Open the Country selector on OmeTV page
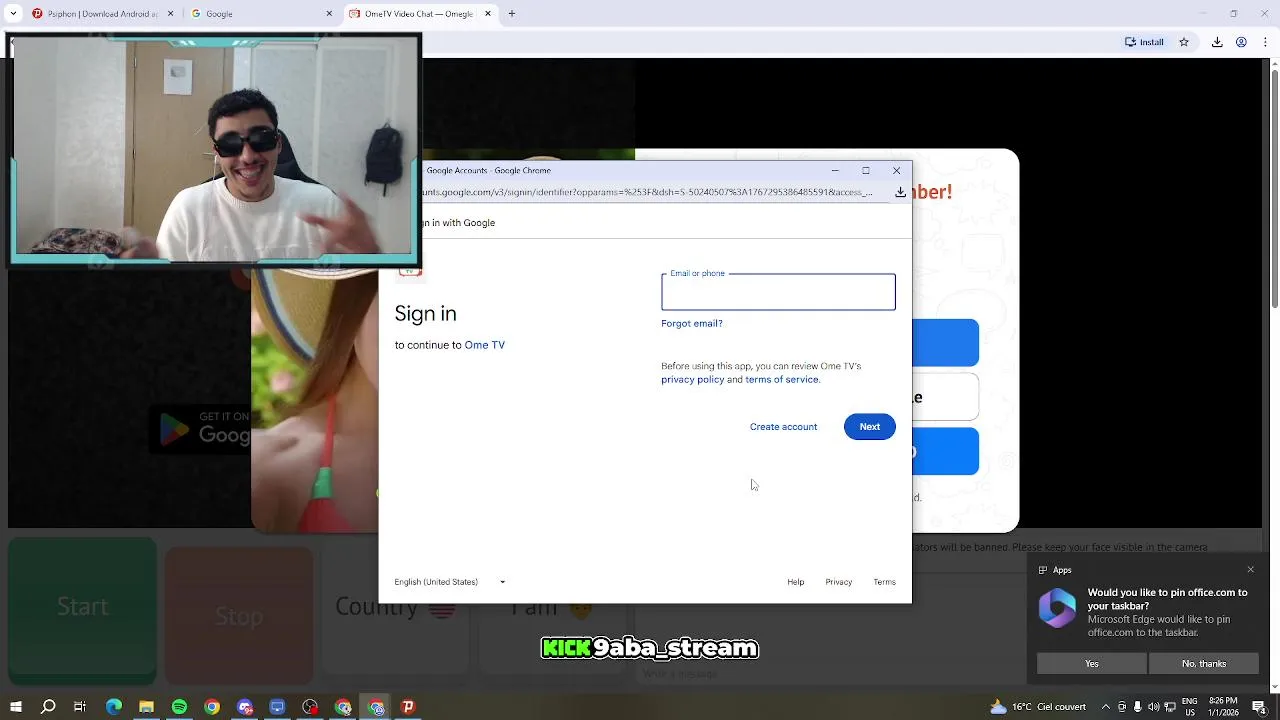The image size is (1280, 720). coord(395,607)
